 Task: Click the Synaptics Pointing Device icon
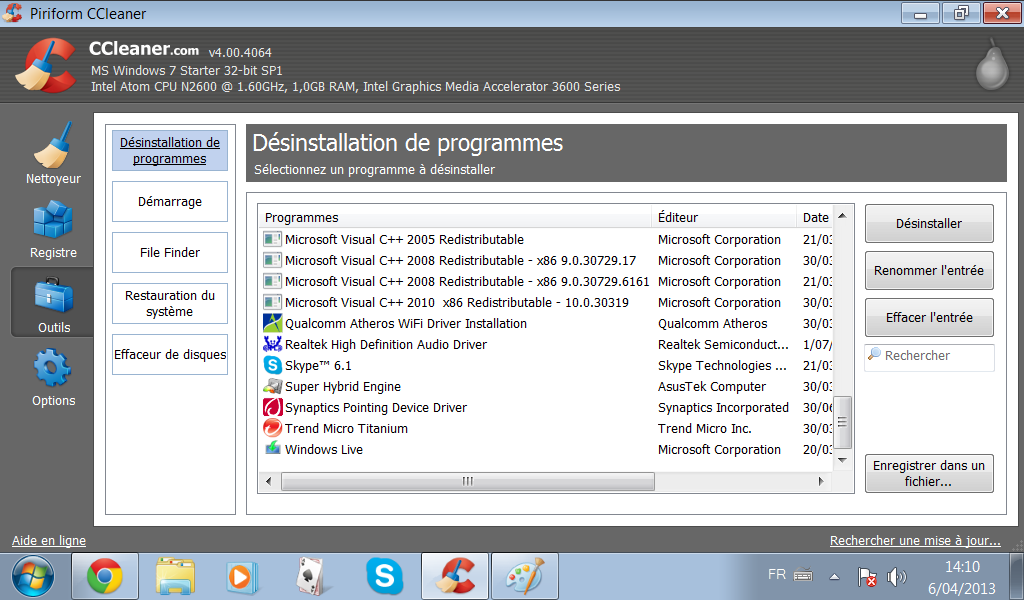point(272,407)
